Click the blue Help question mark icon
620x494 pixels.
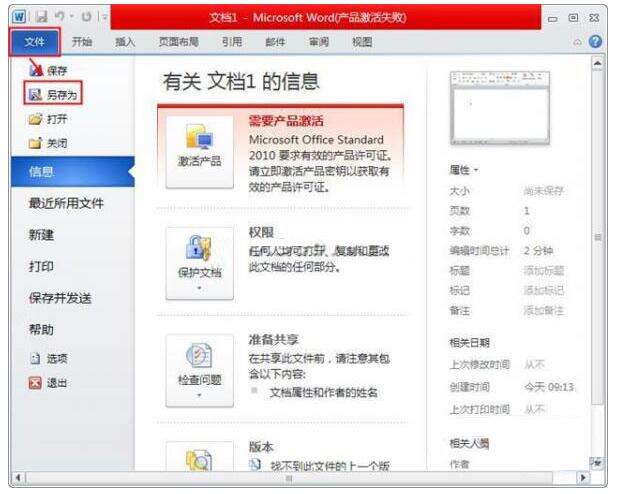click(x=595, y=42)
